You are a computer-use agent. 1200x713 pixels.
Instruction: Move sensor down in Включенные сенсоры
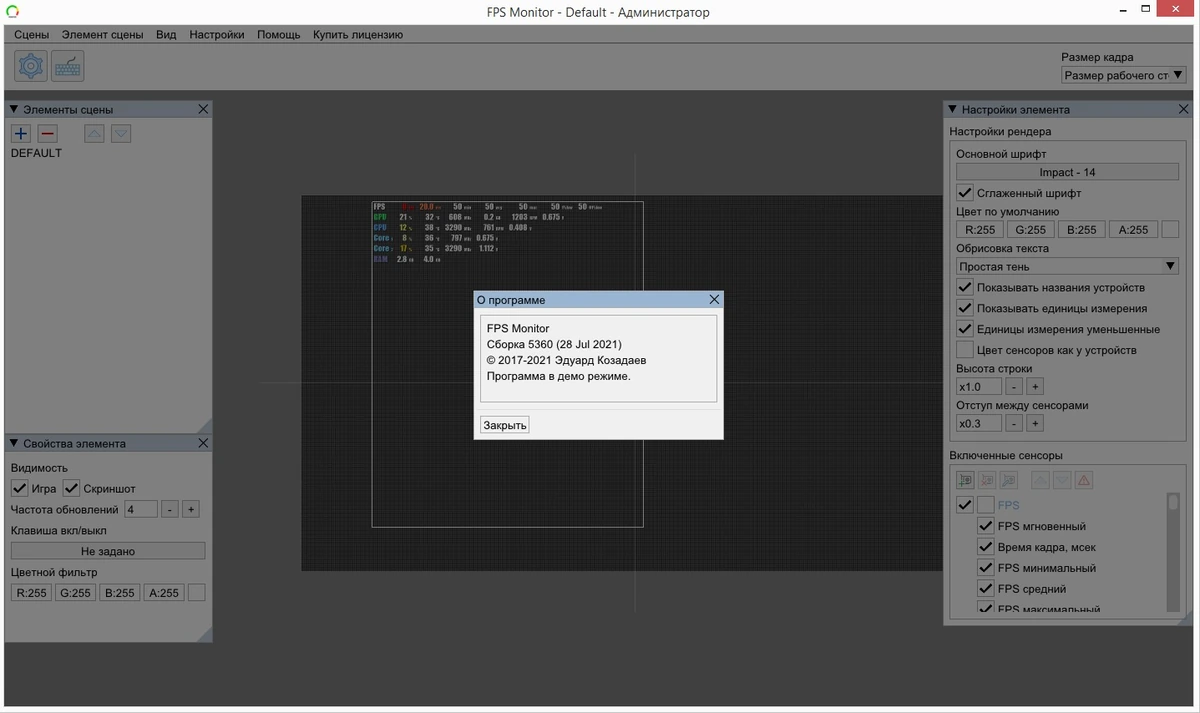point(1062,481)
